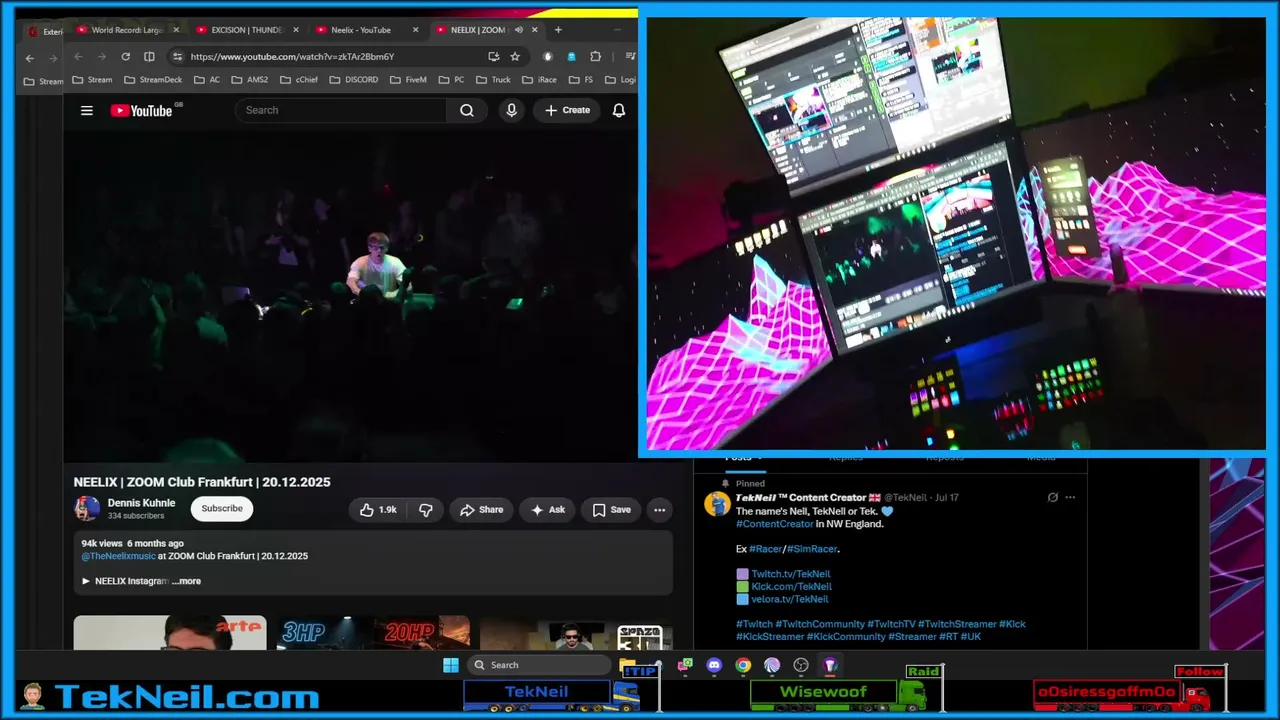Start voice search with the microphone icon
Viewport: 1280px width, 720px height.
pos(511,110)
